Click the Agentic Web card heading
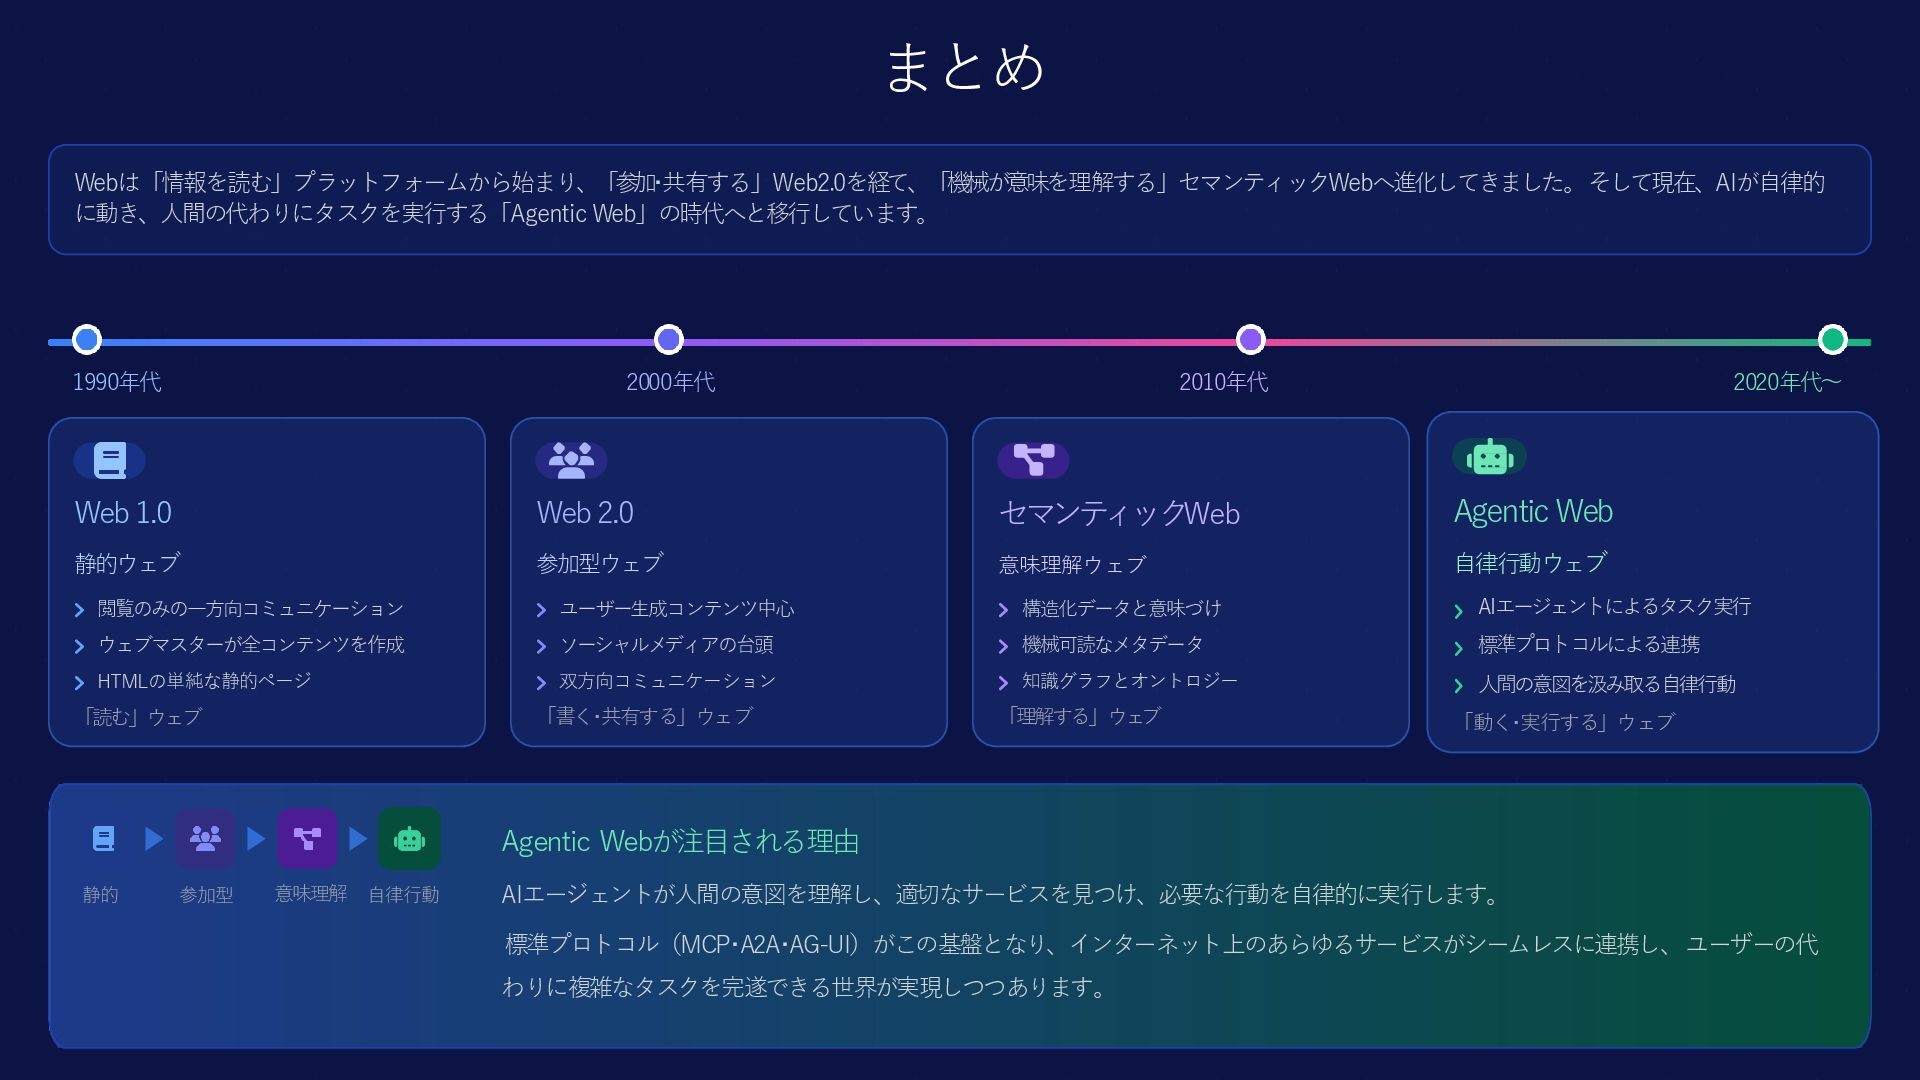Screen dimensions: 1920x1080 (1533, 511)
